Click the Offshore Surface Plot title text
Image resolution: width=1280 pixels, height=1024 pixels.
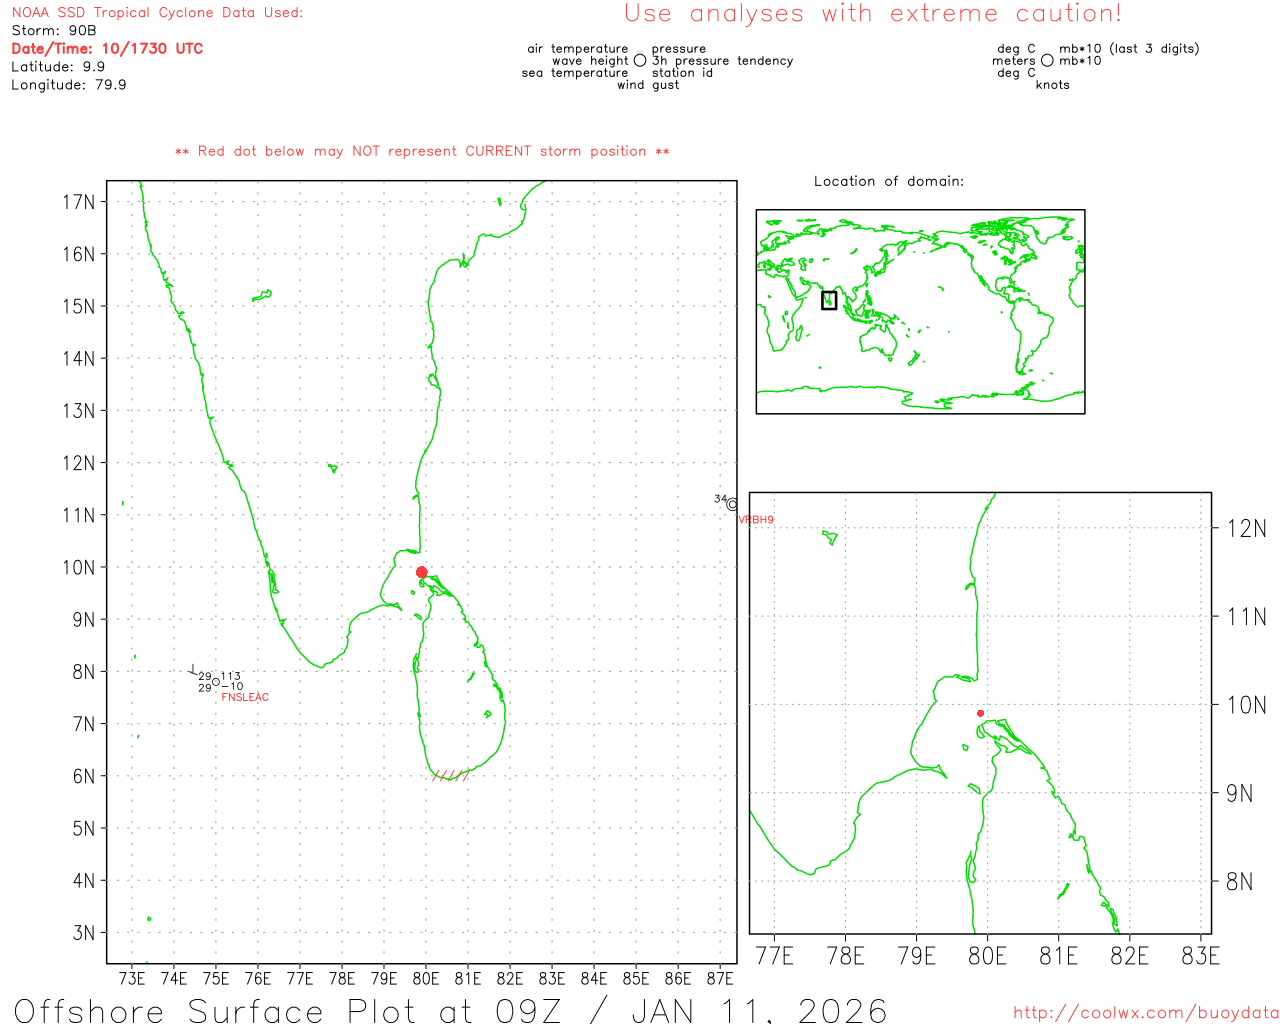tap(450, 1010)
